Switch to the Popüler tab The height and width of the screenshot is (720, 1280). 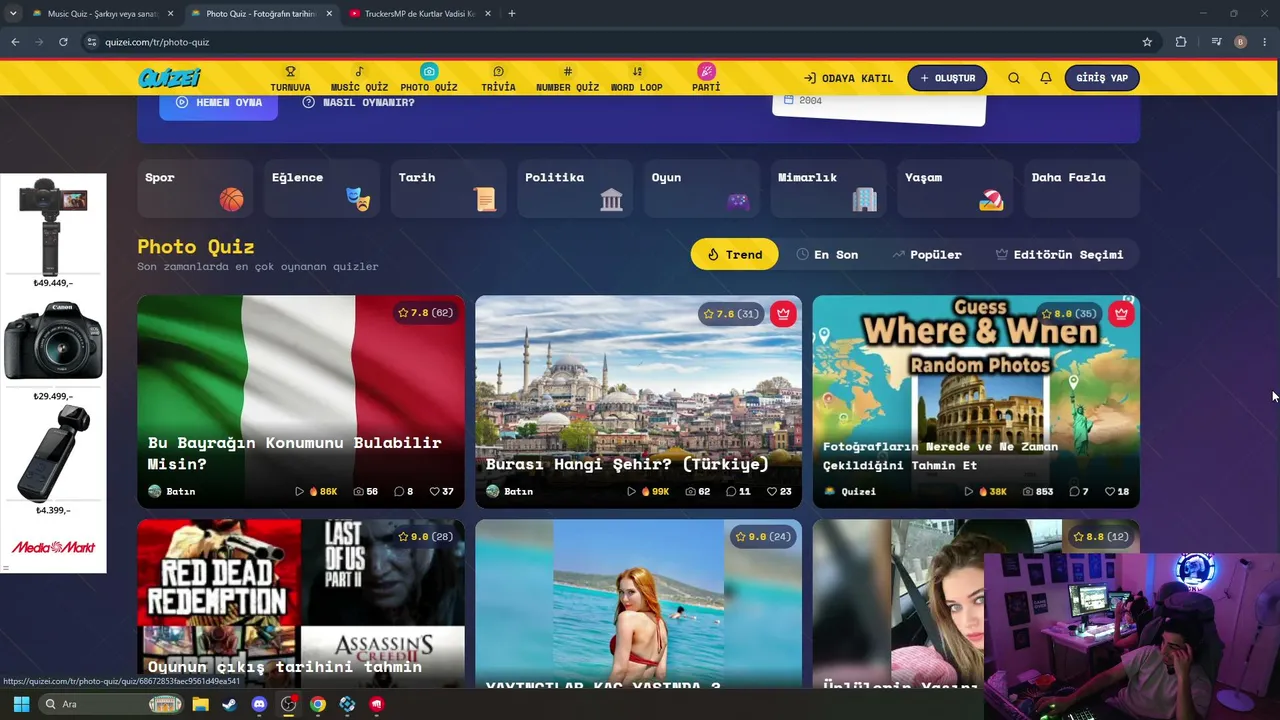pyautogui.click(x=927, y=254)
